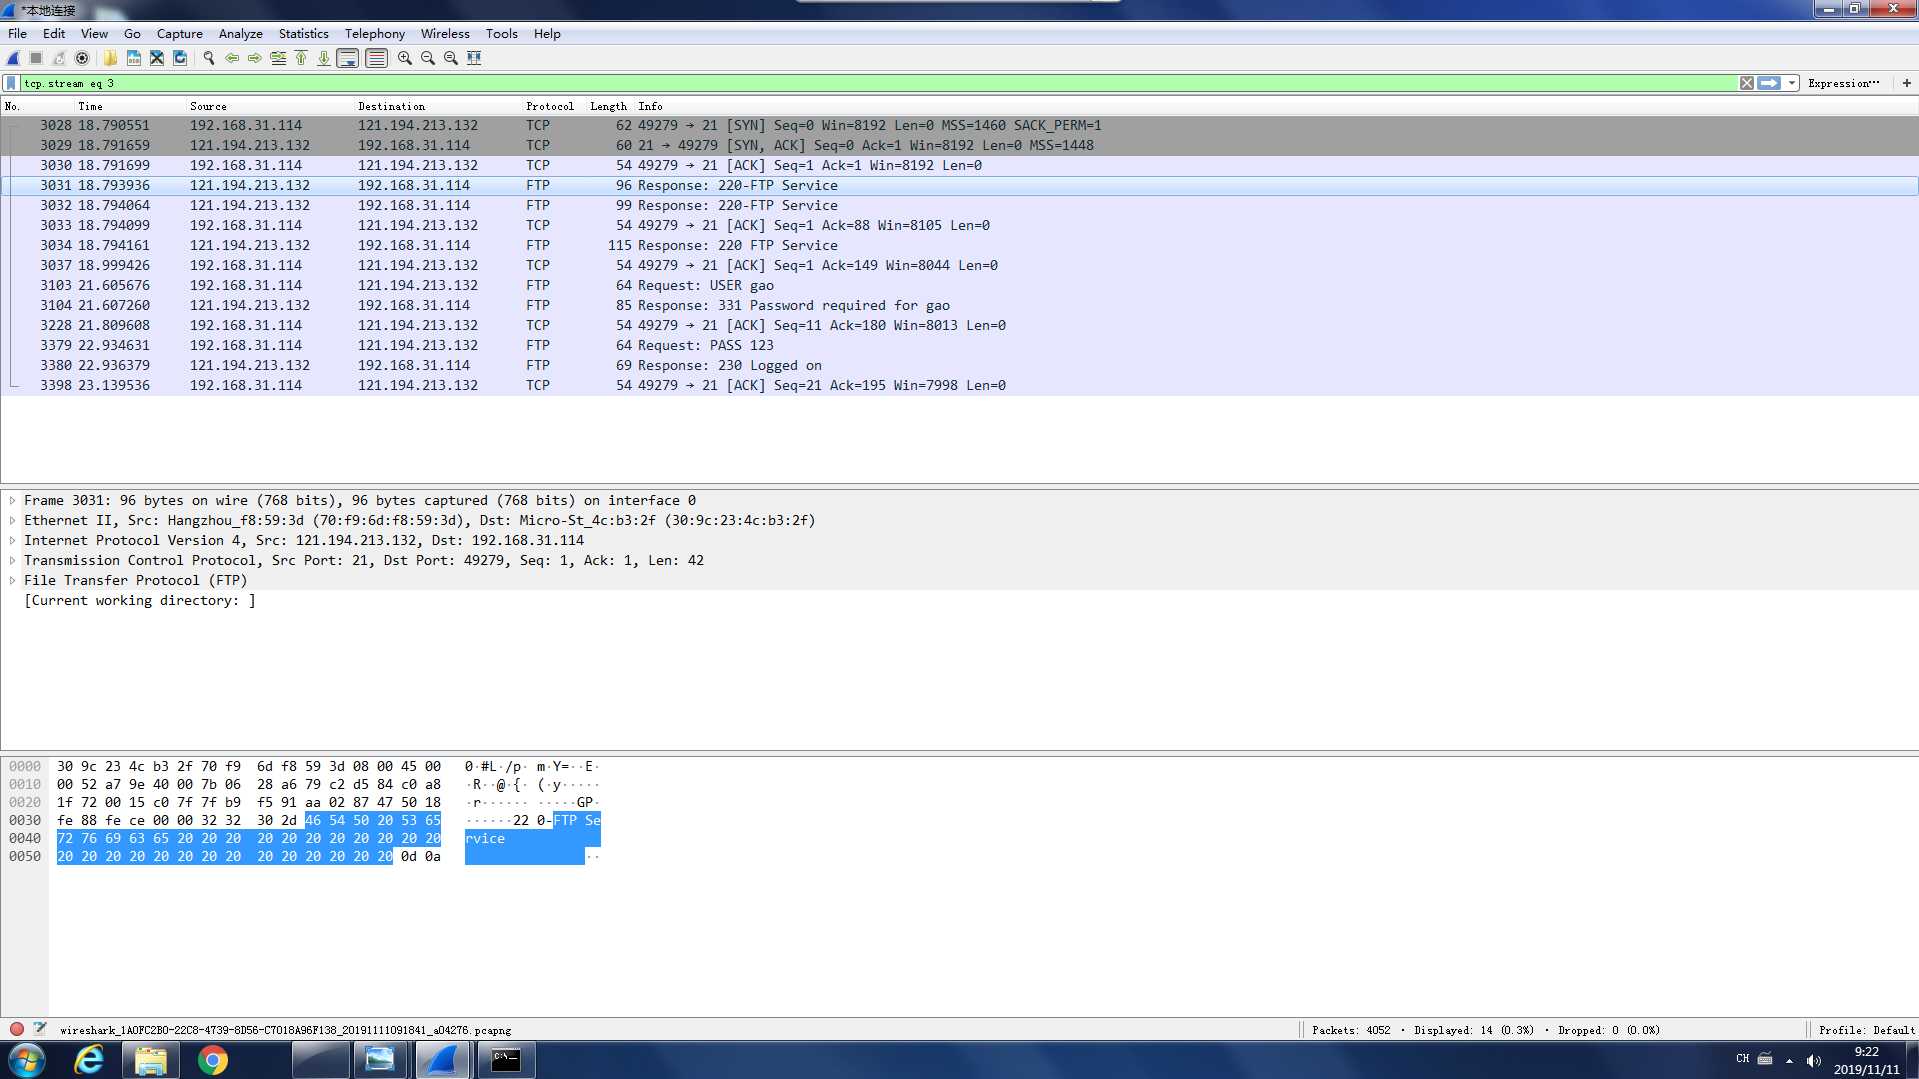Jump to the last packet

[x=324, y=58]
